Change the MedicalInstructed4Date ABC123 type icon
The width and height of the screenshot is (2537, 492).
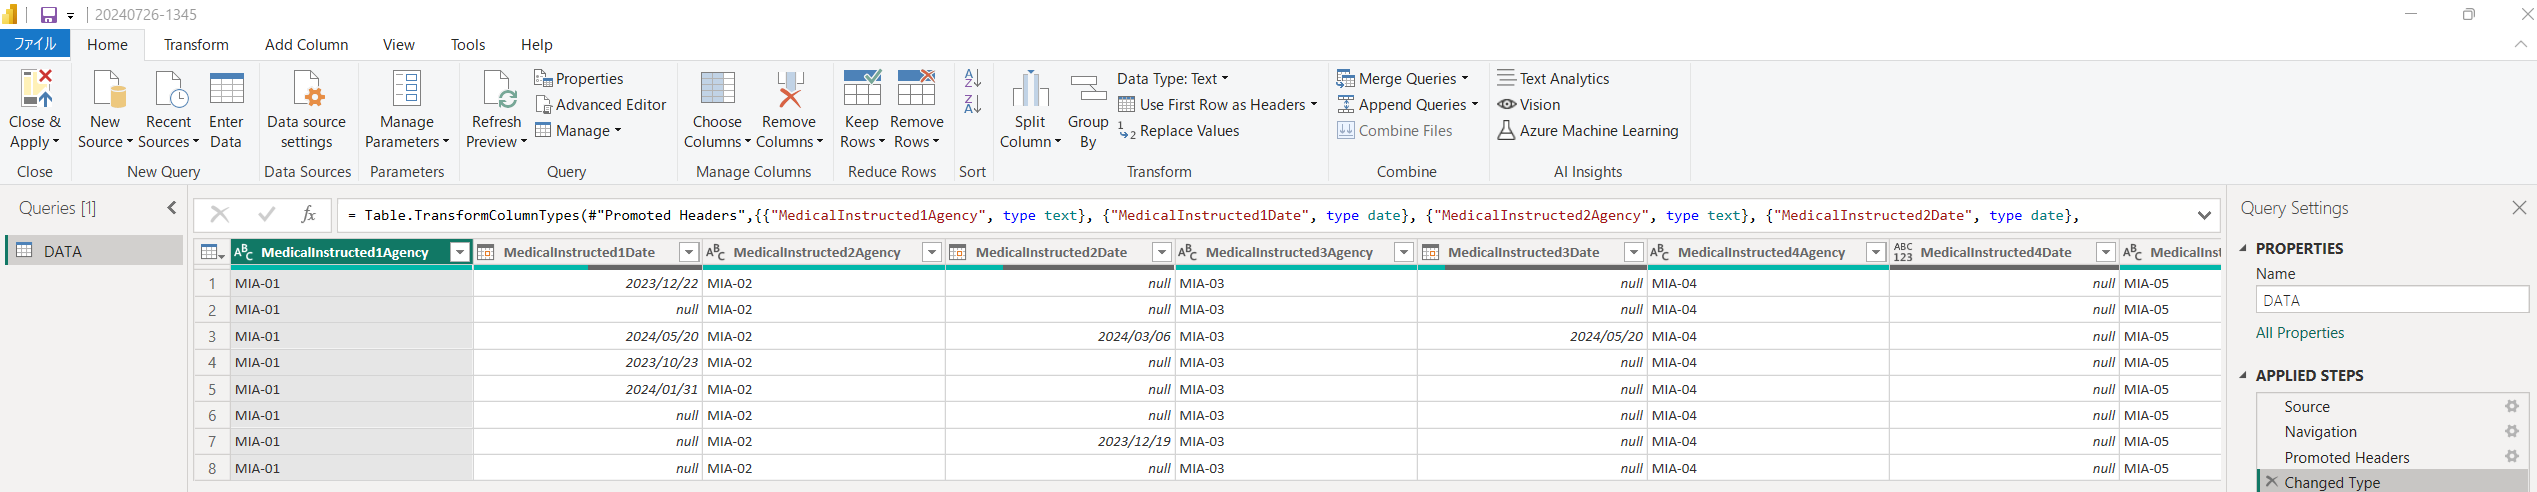coord(1903,252)
